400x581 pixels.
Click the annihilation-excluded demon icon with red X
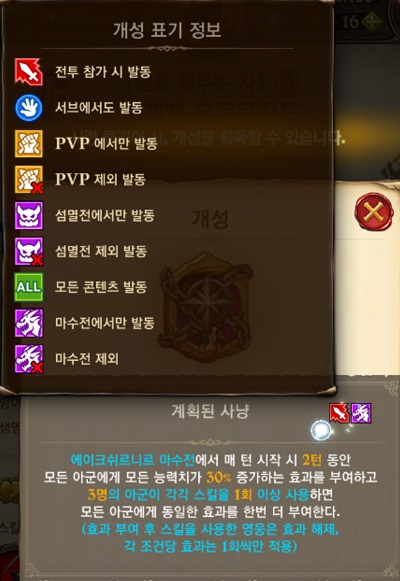pos(29,251)
